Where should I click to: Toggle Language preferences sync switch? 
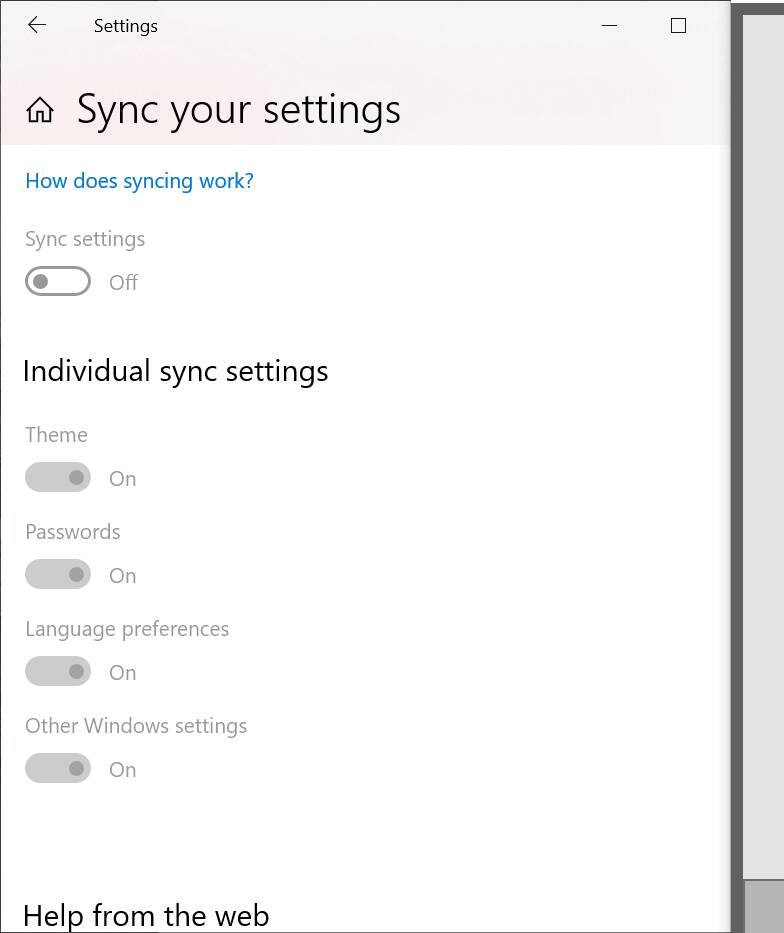[x=58, y=671]
